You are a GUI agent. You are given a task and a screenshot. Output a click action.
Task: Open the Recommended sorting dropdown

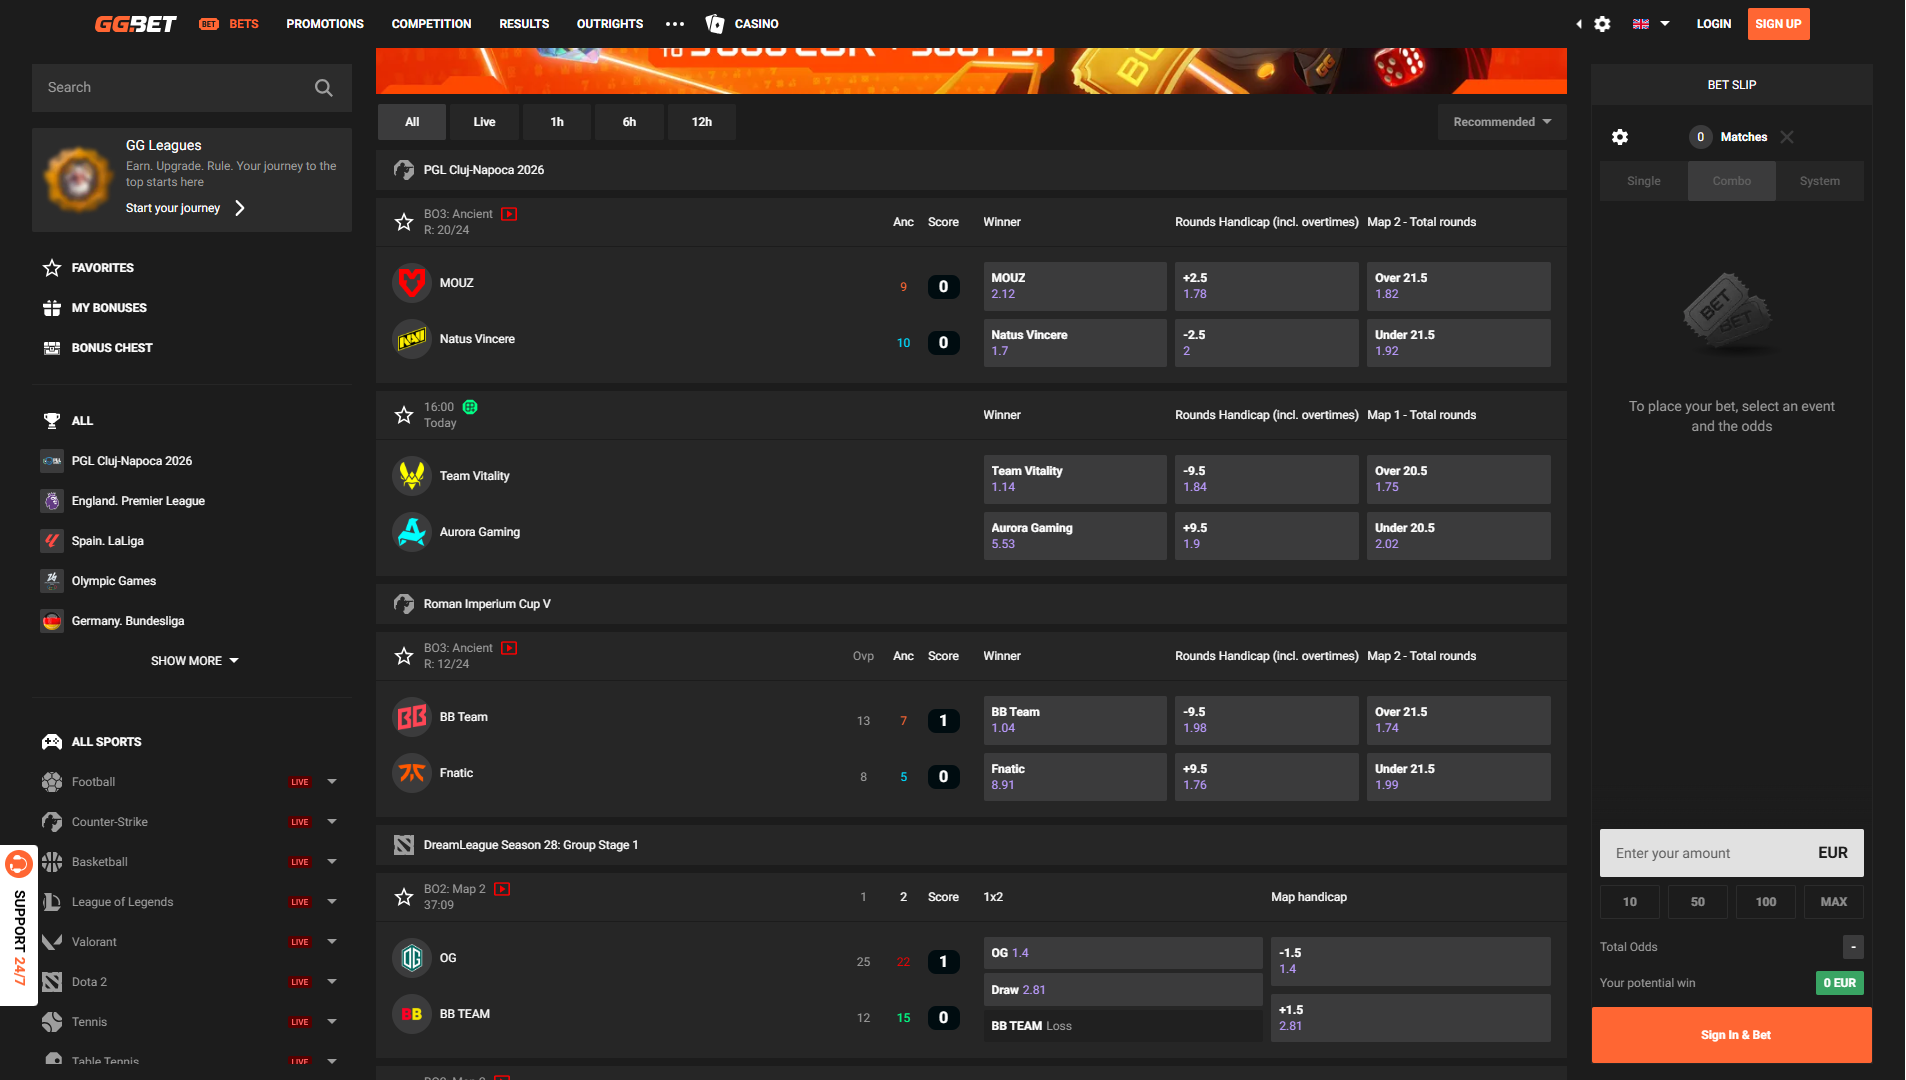(1501, 122)
